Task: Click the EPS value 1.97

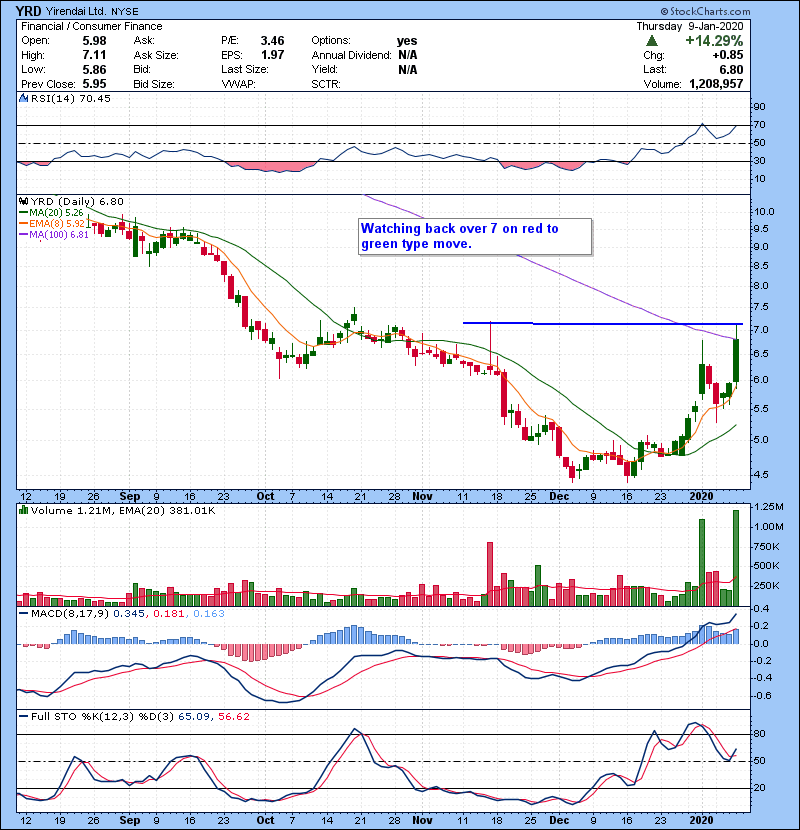Action: click(x=272, y=55)
